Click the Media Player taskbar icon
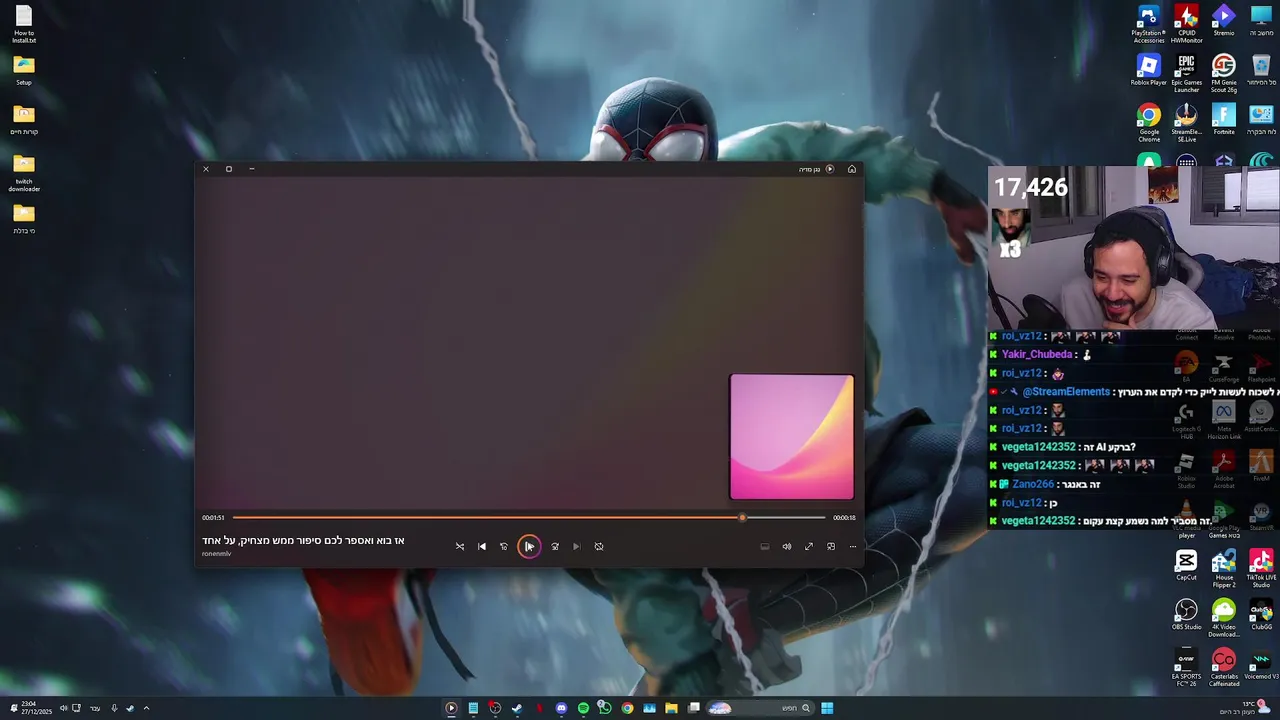1280x720 pixels. point(451,708)
